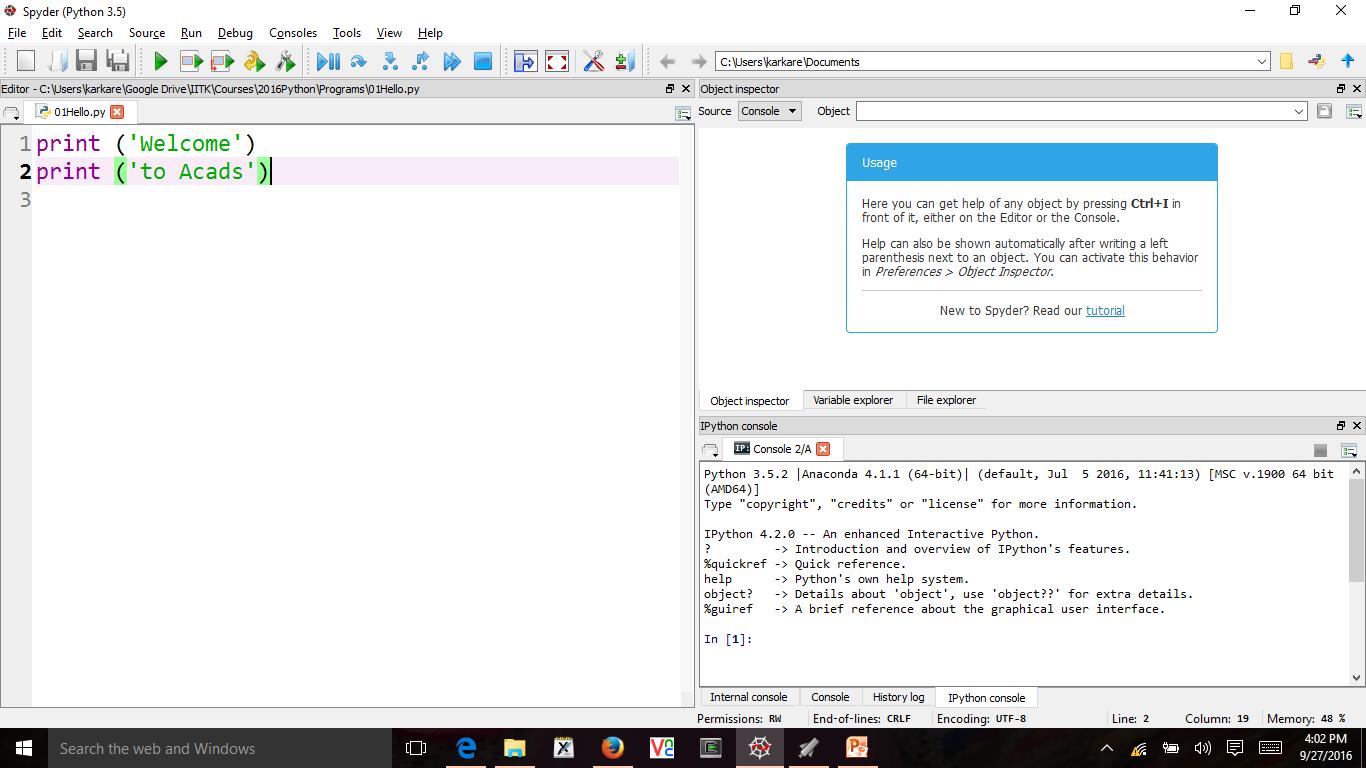Run the current file with the green Run icon
Screen dimensions: 1366x768
coord(160,60)
